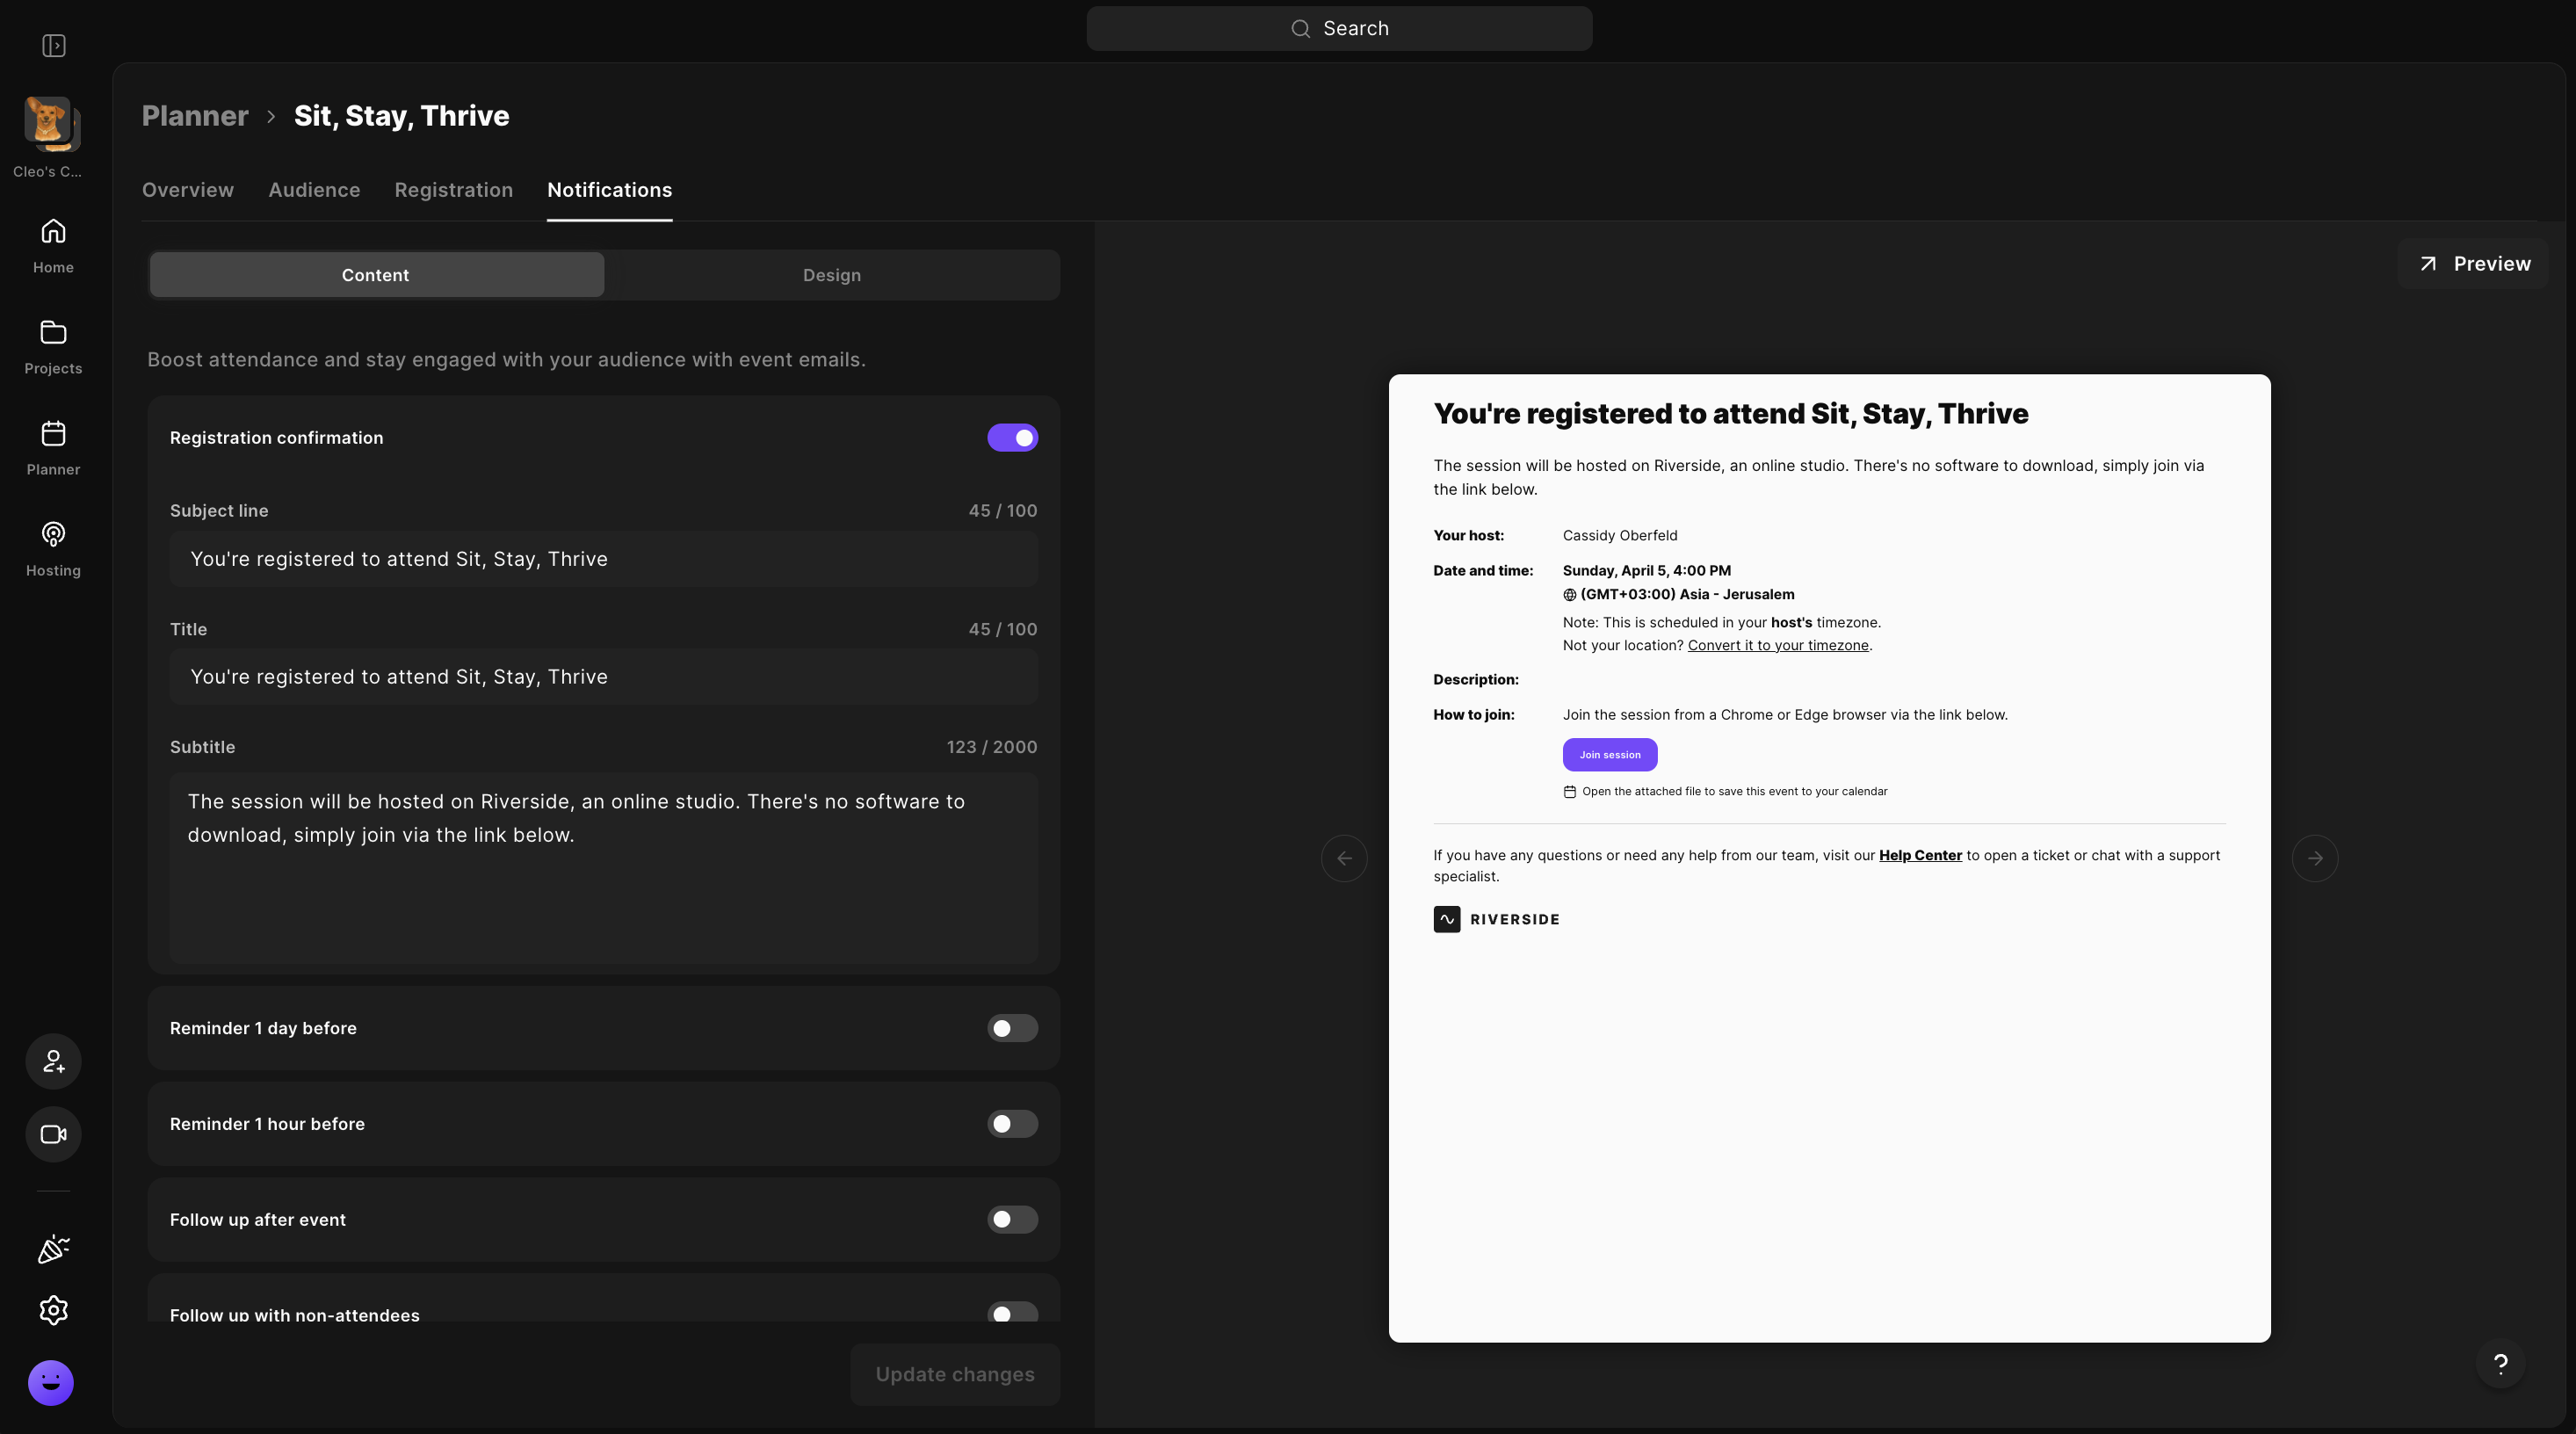Disable Registration confirmation toggle
The image size is (2576, 1434).
pyautogui.click(x=1012, y=438)
